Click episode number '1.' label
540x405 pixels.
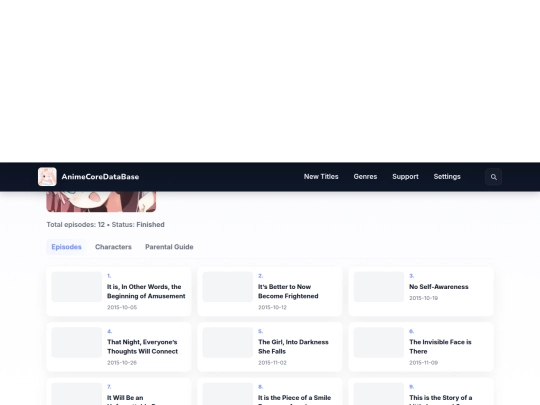(x=109, y=276)
